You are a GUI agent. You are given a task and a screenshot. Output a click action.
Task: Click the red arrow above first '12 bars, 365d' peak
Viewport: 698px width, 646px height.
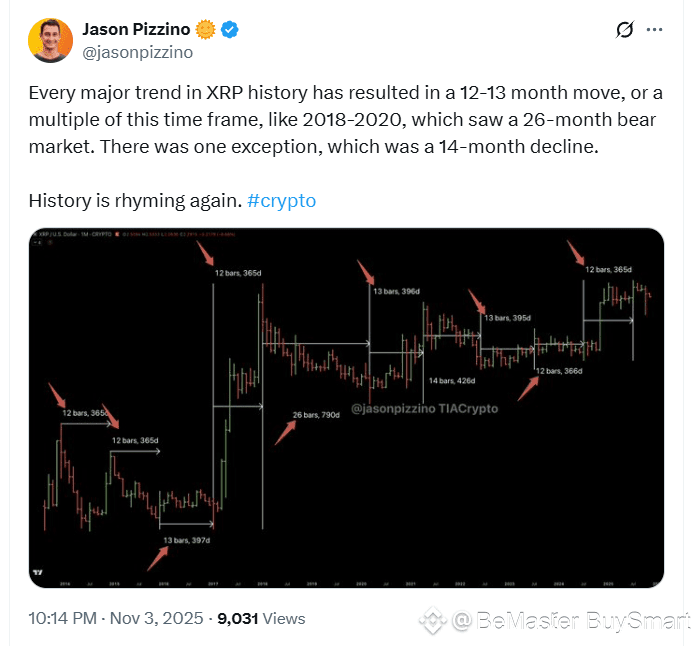[x=57, y=395]
